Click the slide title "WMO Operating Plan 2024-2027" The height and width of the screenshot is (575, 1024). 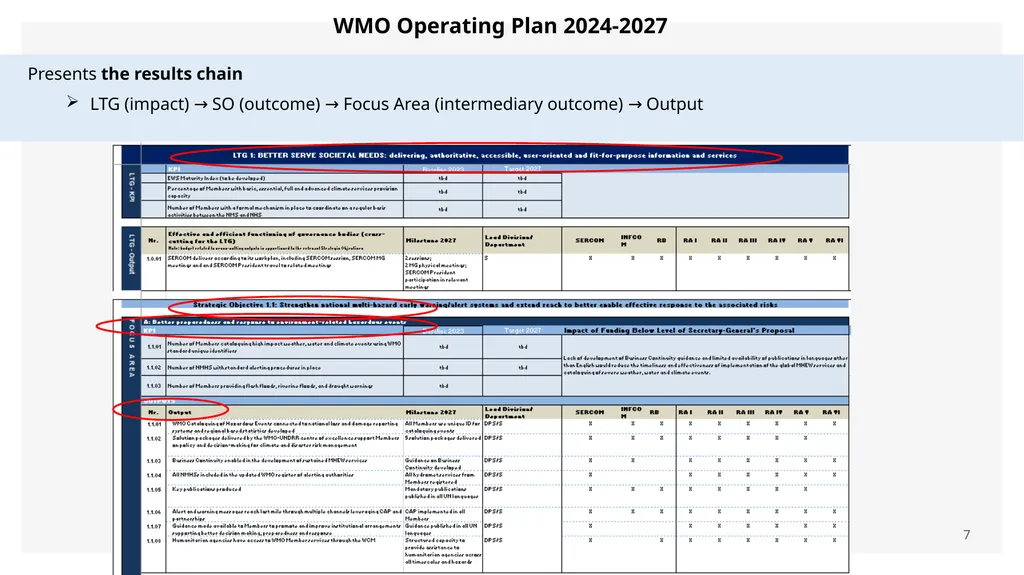click(x=500, y=26)
